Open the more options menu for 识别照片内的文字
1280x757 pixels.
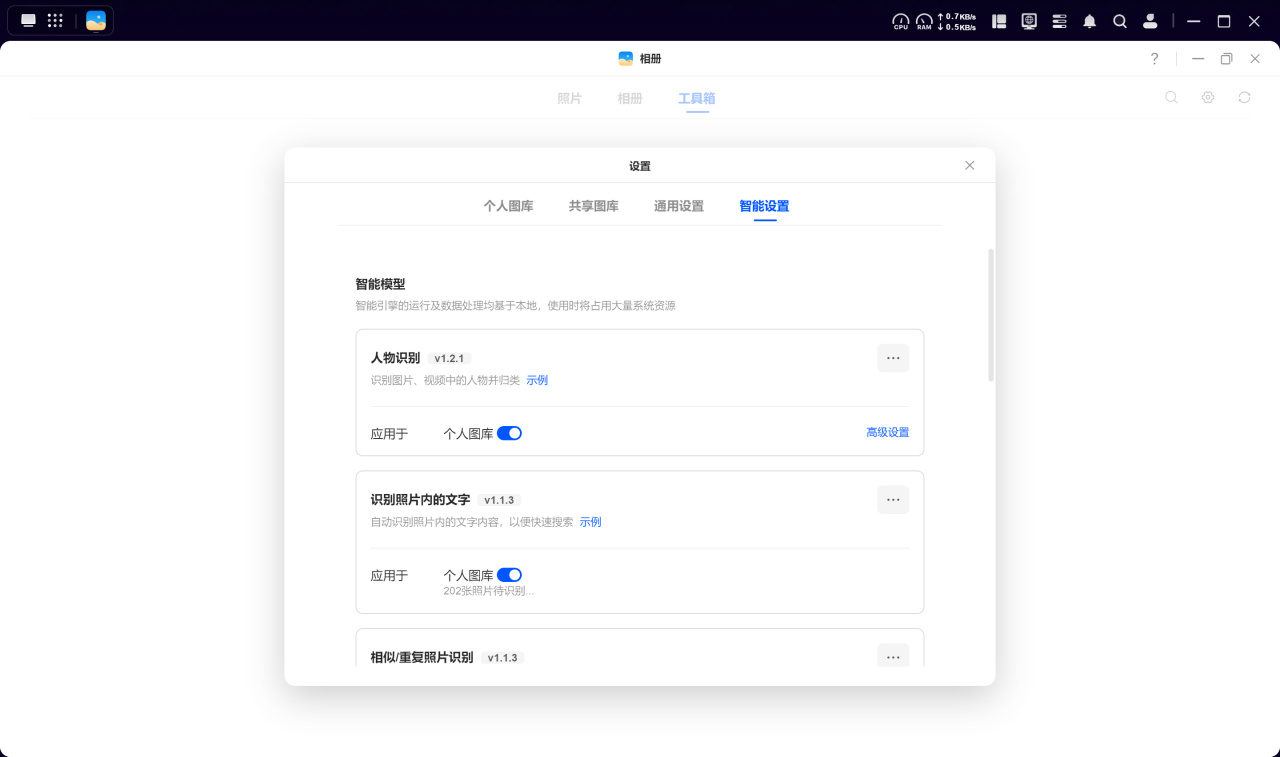click(893, 500)
